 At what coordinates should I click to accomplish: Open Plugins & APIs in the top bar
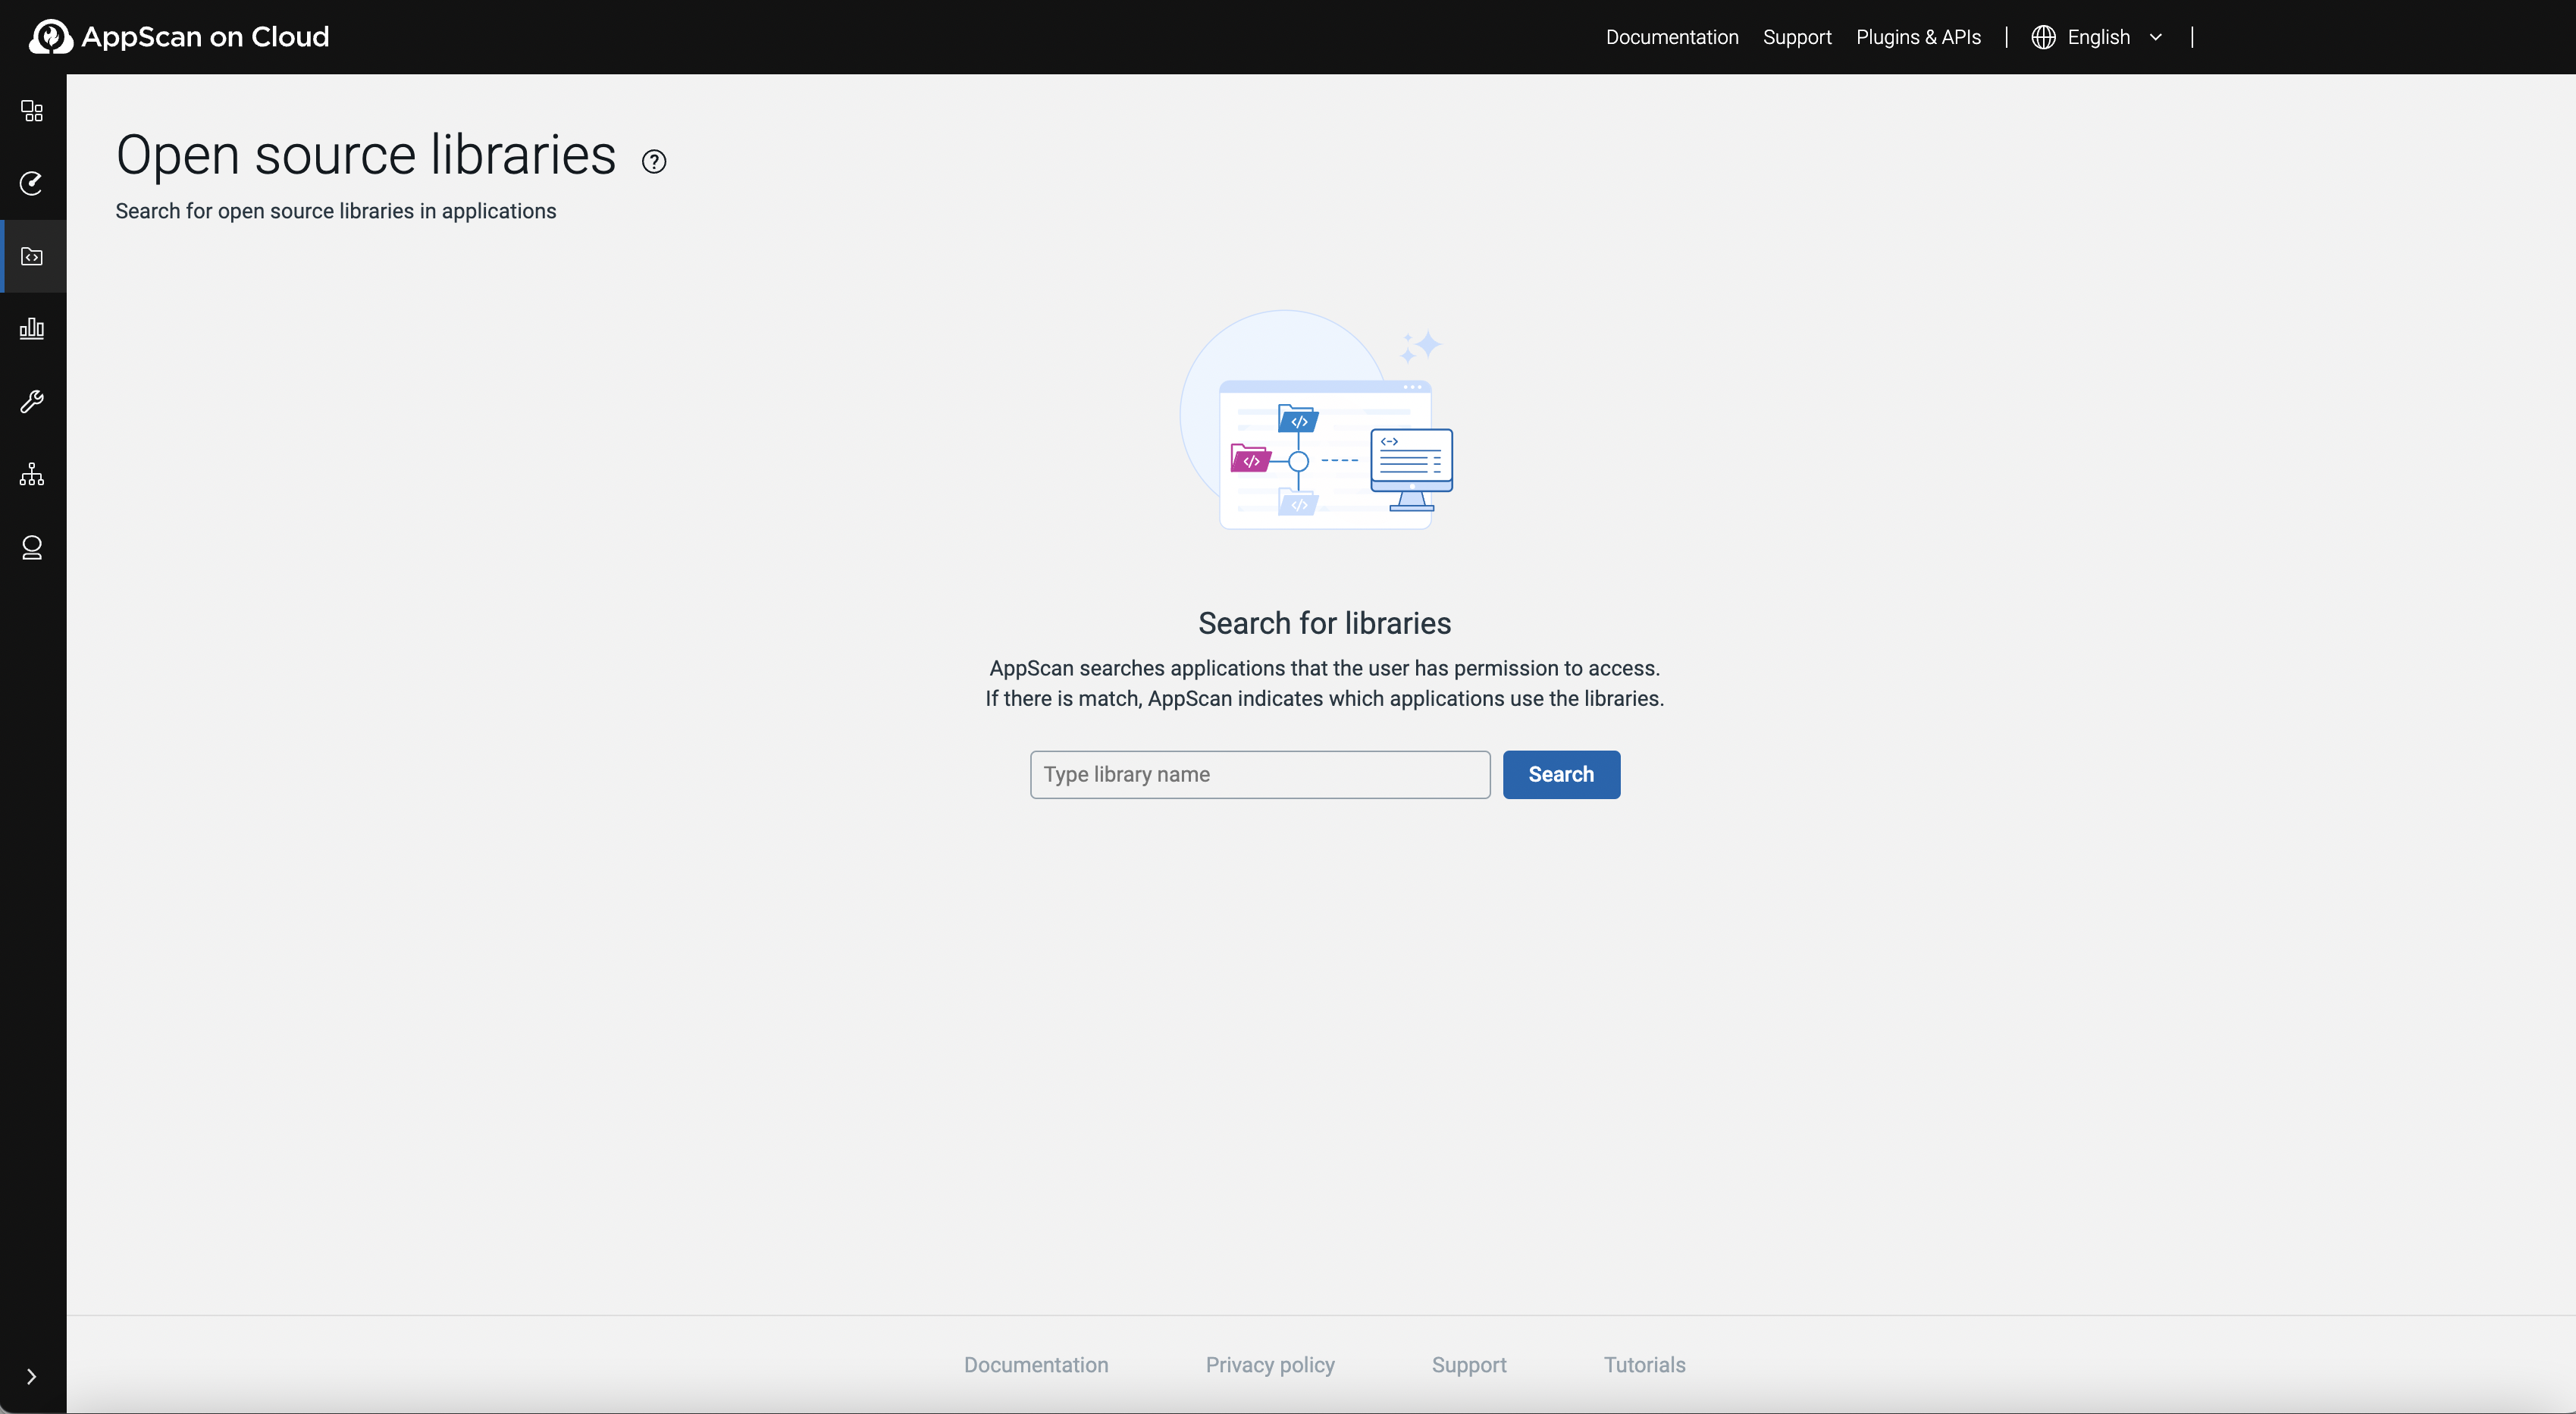coord(1918,37)
